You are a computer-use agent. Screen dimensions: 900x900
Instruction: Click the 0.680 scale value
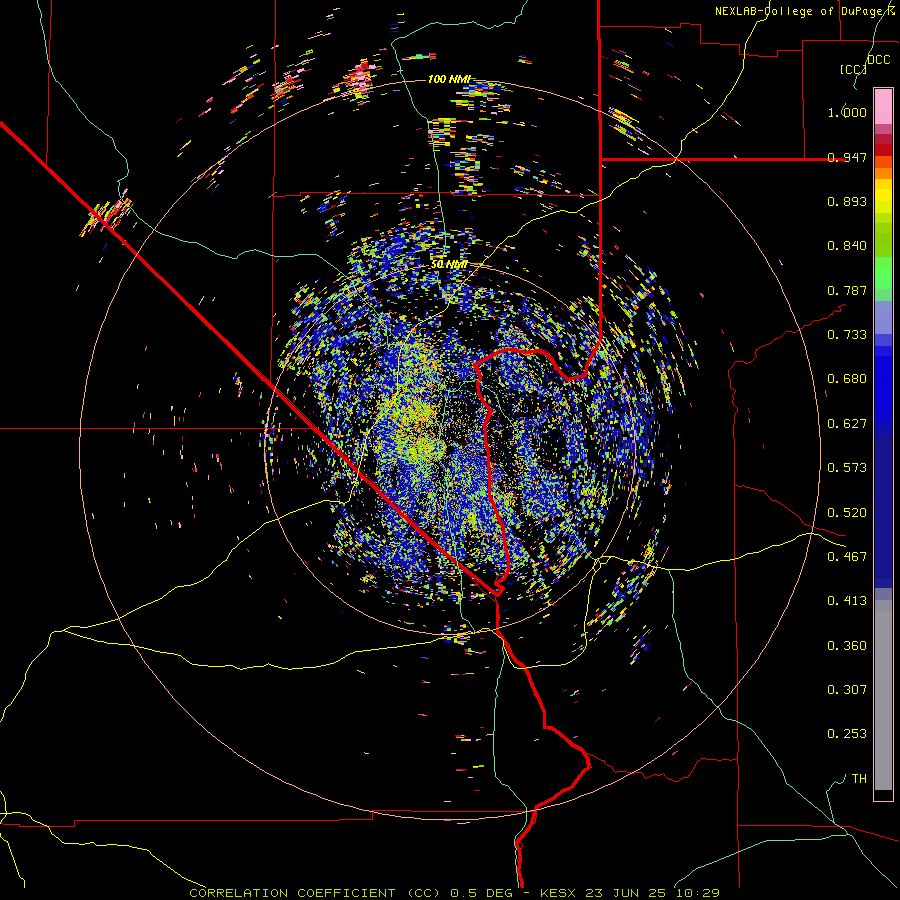click(x=847, y=379)
